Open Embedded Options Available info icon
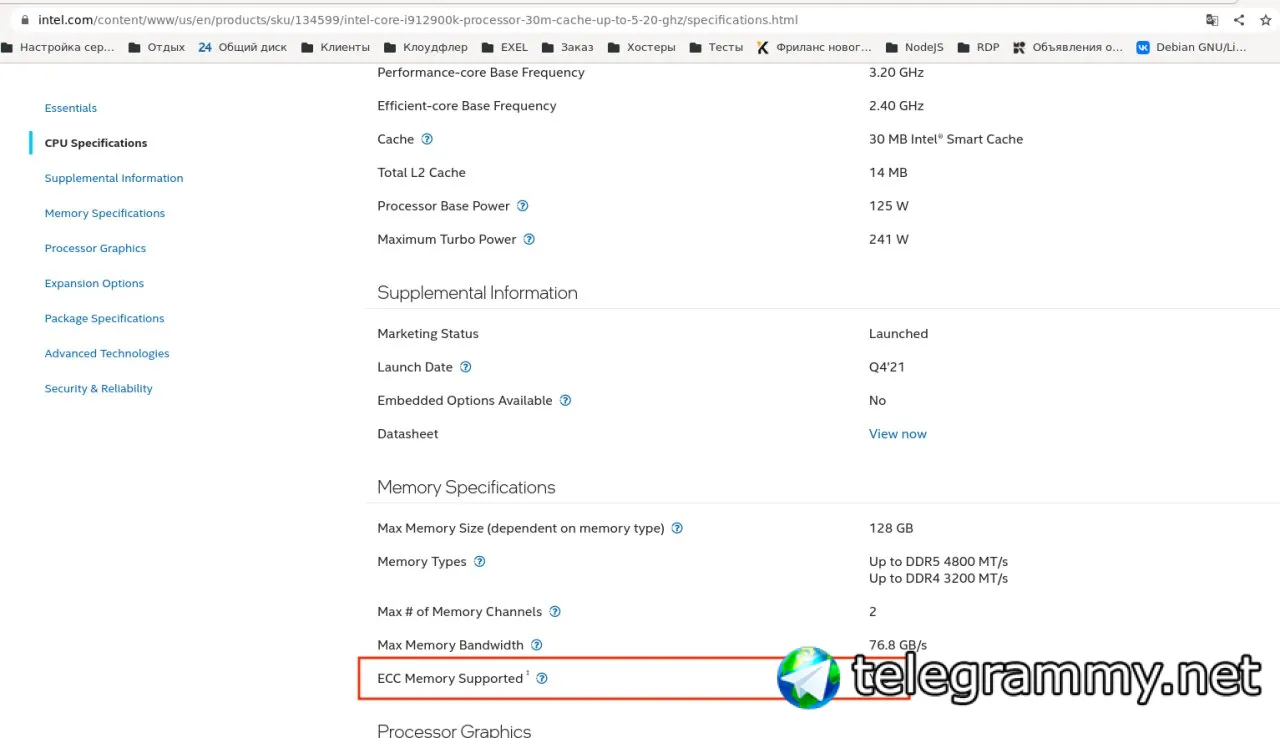Screen dimensions: 1280x738 click(x=565, y=400)
